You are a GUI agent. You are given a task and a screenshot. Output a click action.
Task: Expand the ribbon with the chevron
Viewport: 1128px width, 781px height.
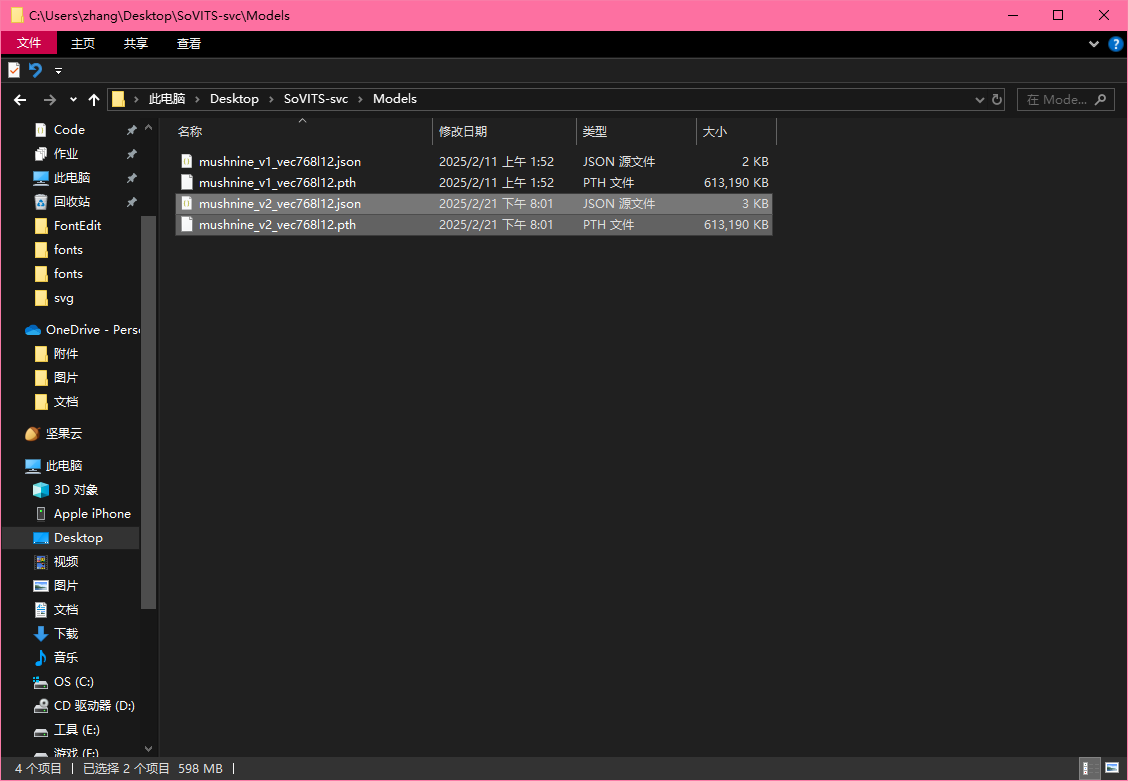(x=1093, y=44)
